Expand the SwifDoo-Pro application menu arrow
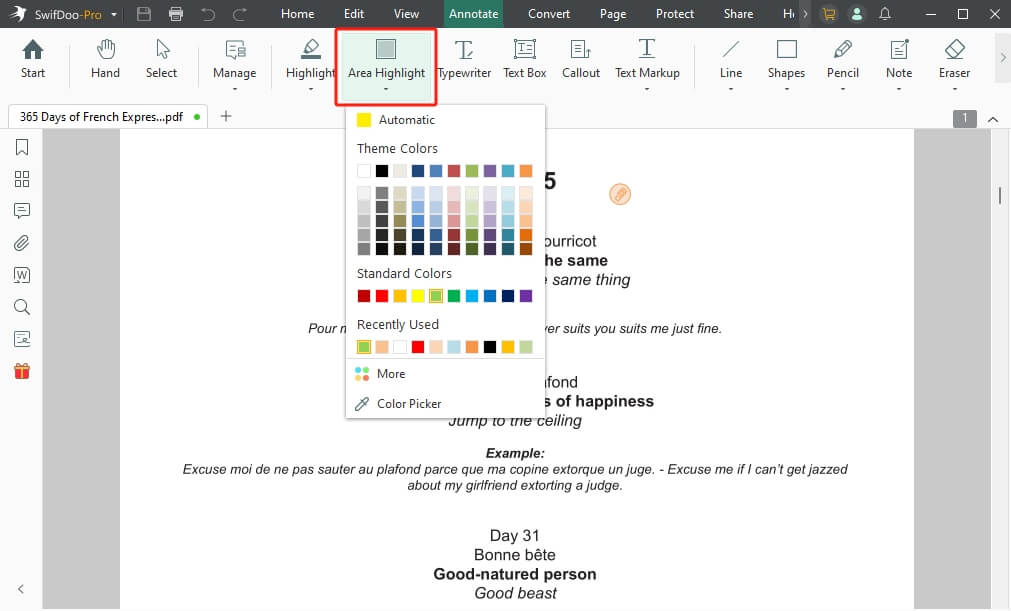 tap(114, 14)
